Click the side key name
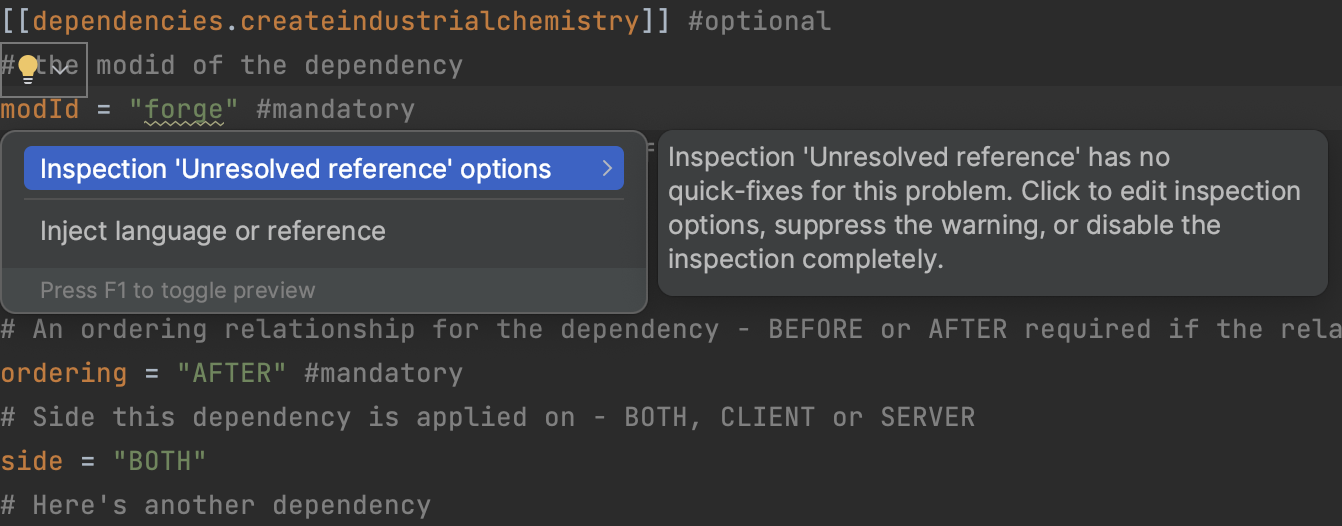This screenshot has width=1342, height=526. [x=31, y=461]
